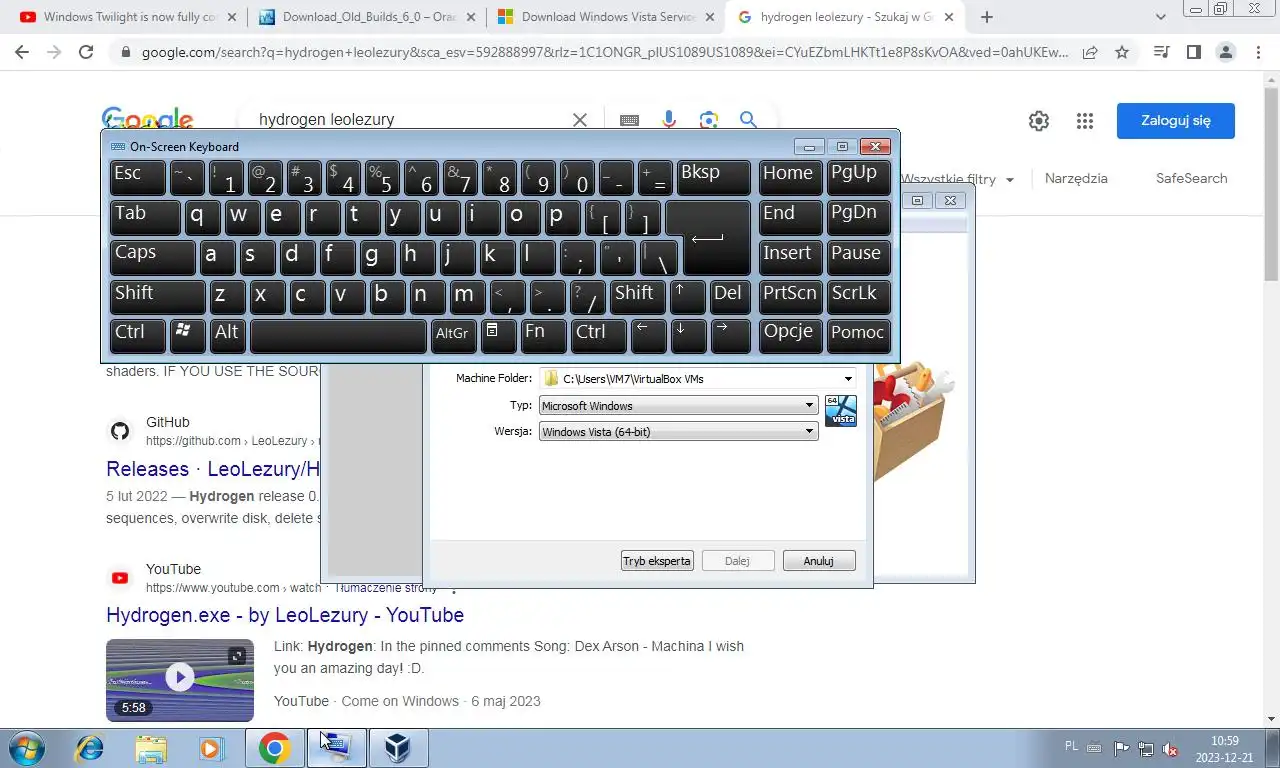Click the spacebar on On-Screen Keyboard
Screen dimensions: 1280x768
pyautogui.click(x=338, y=335)
